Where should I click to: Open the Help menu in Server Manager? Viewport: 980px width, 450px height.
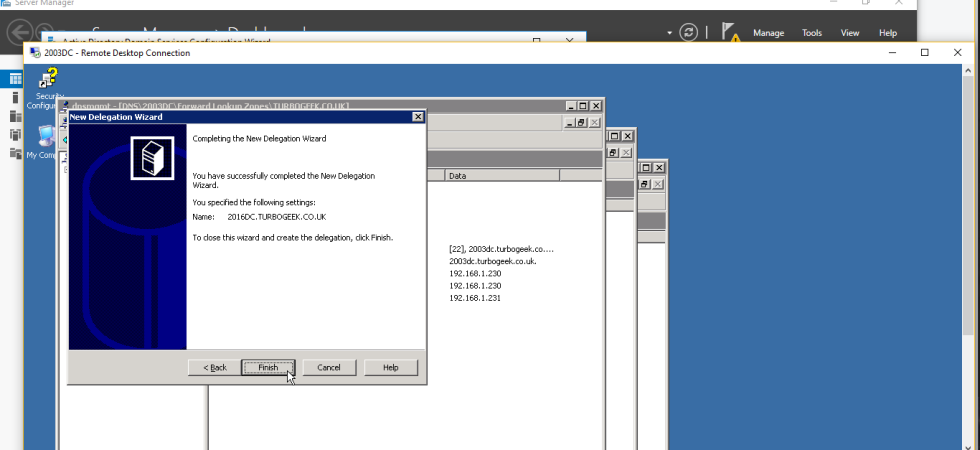888,32
